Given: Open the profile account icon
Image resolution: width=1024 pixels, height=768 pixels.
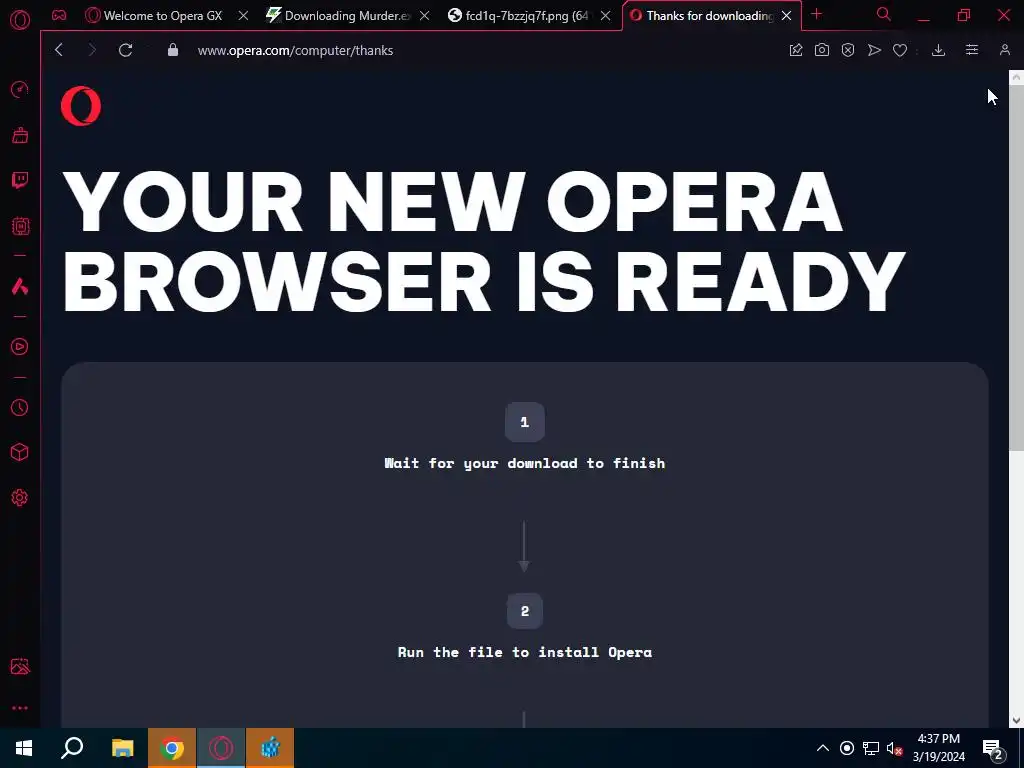Looking at the screenshot, I should (x=1004, y=50).
